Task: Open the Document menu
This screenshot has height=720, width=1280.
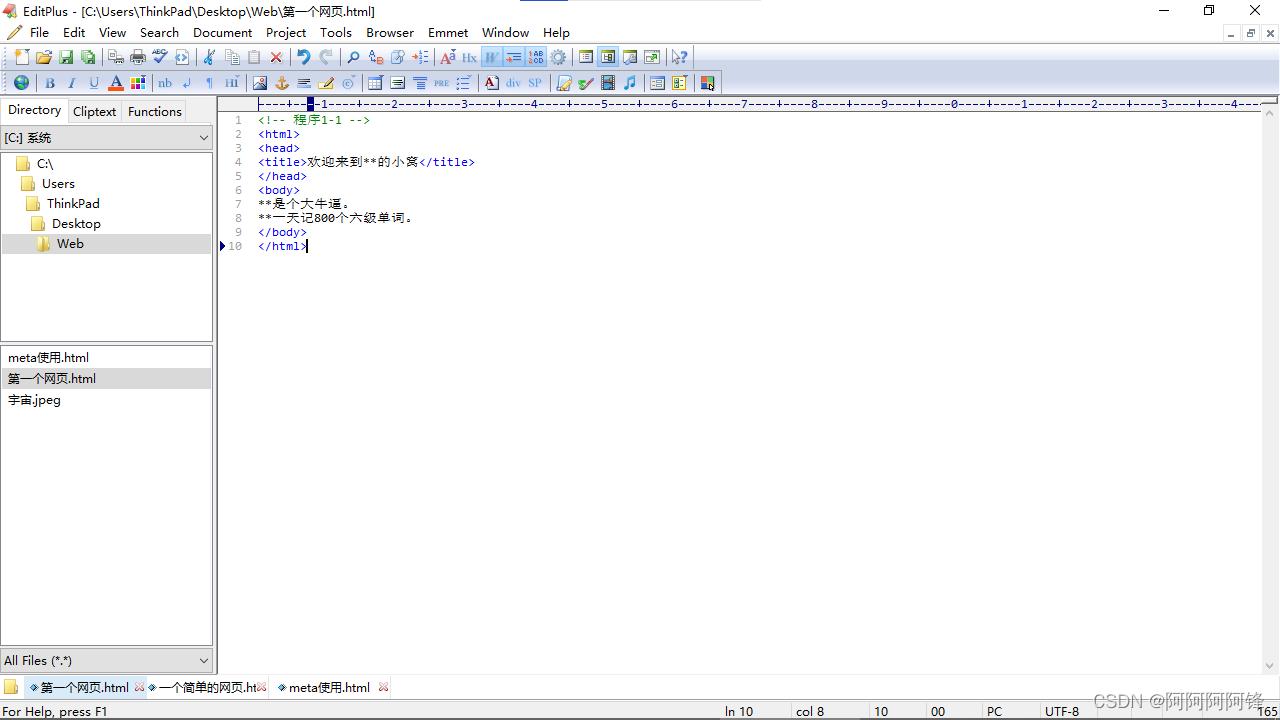Action: [222, 32]
